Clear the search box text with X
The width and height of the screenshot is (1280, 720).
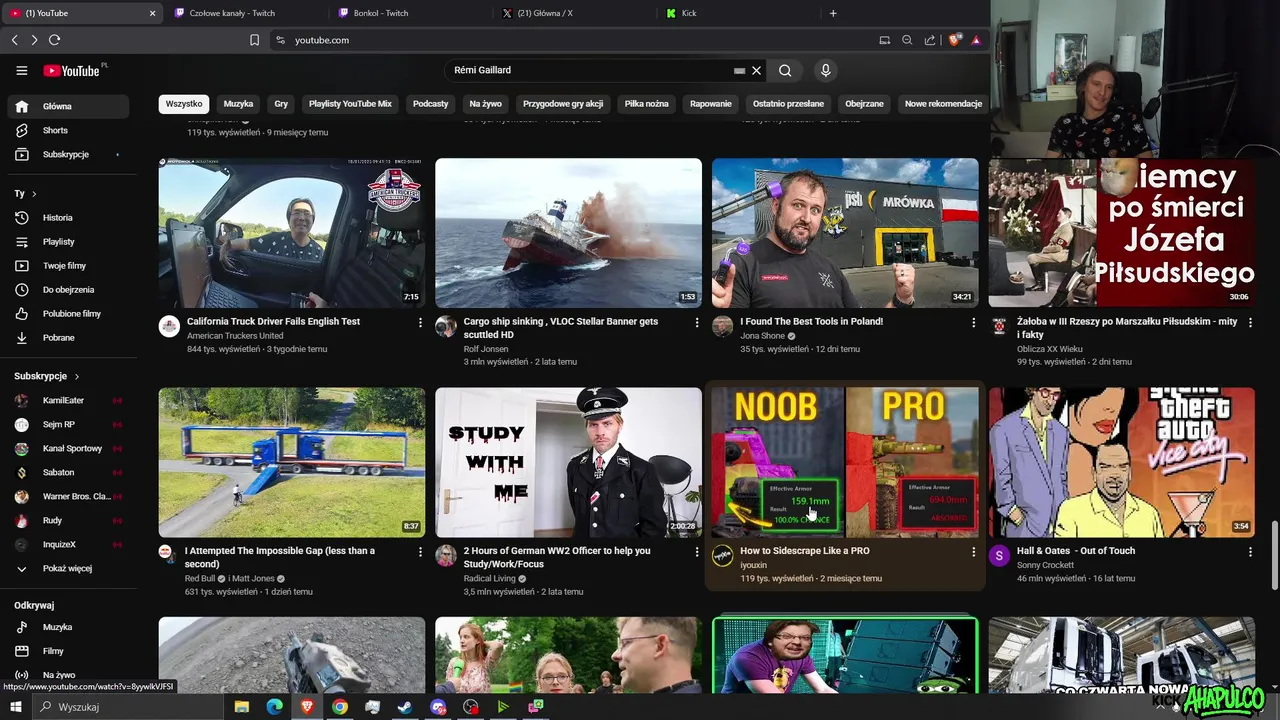pos(757,70)
